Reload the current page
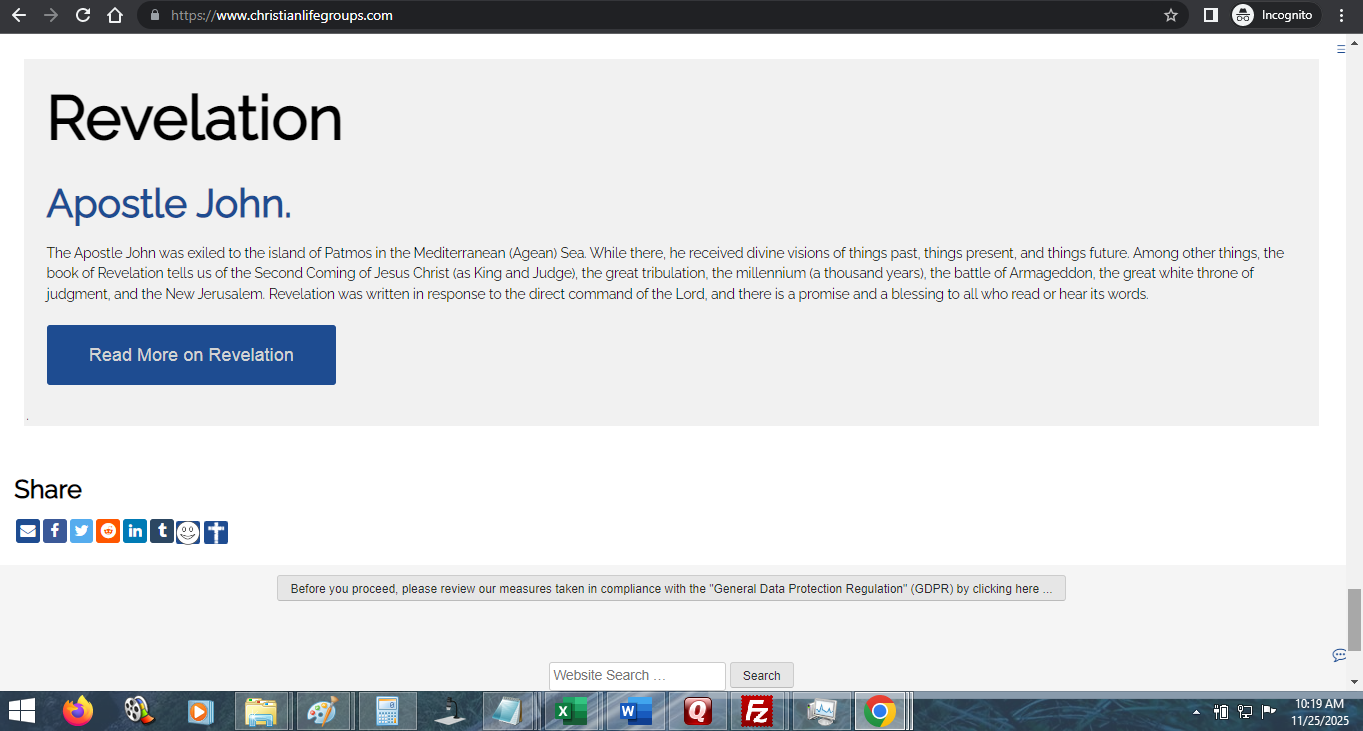 pyautogui.click(x=83, y=15)
